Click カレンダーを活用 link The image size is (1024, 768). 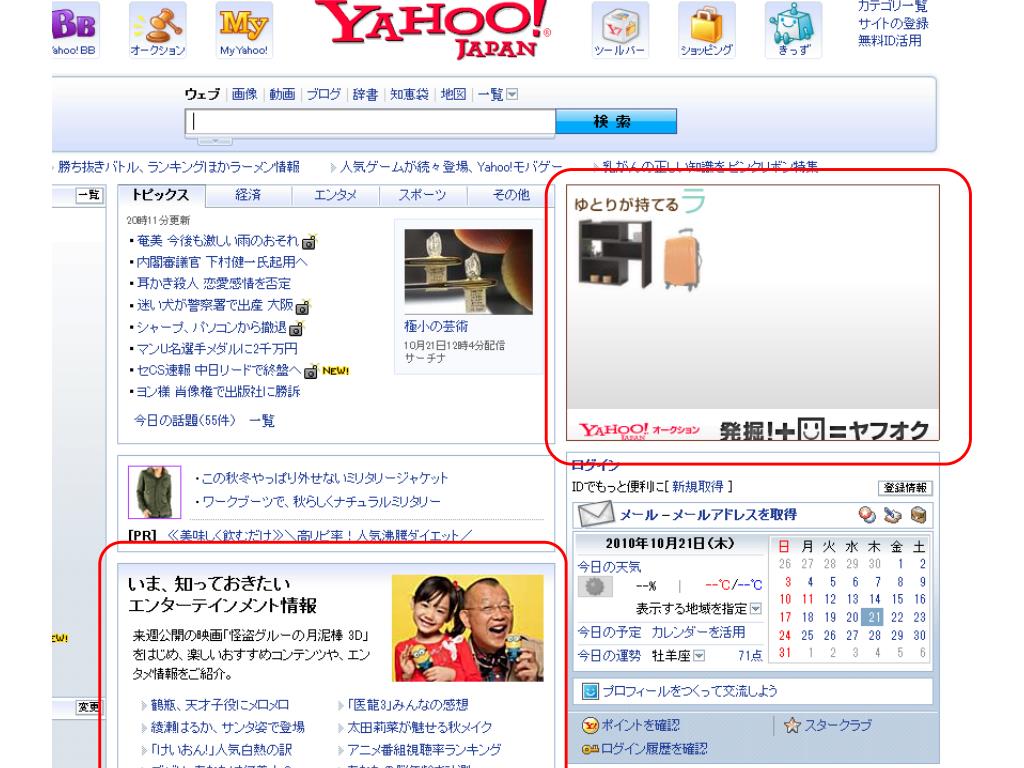(x=698, y=632)
